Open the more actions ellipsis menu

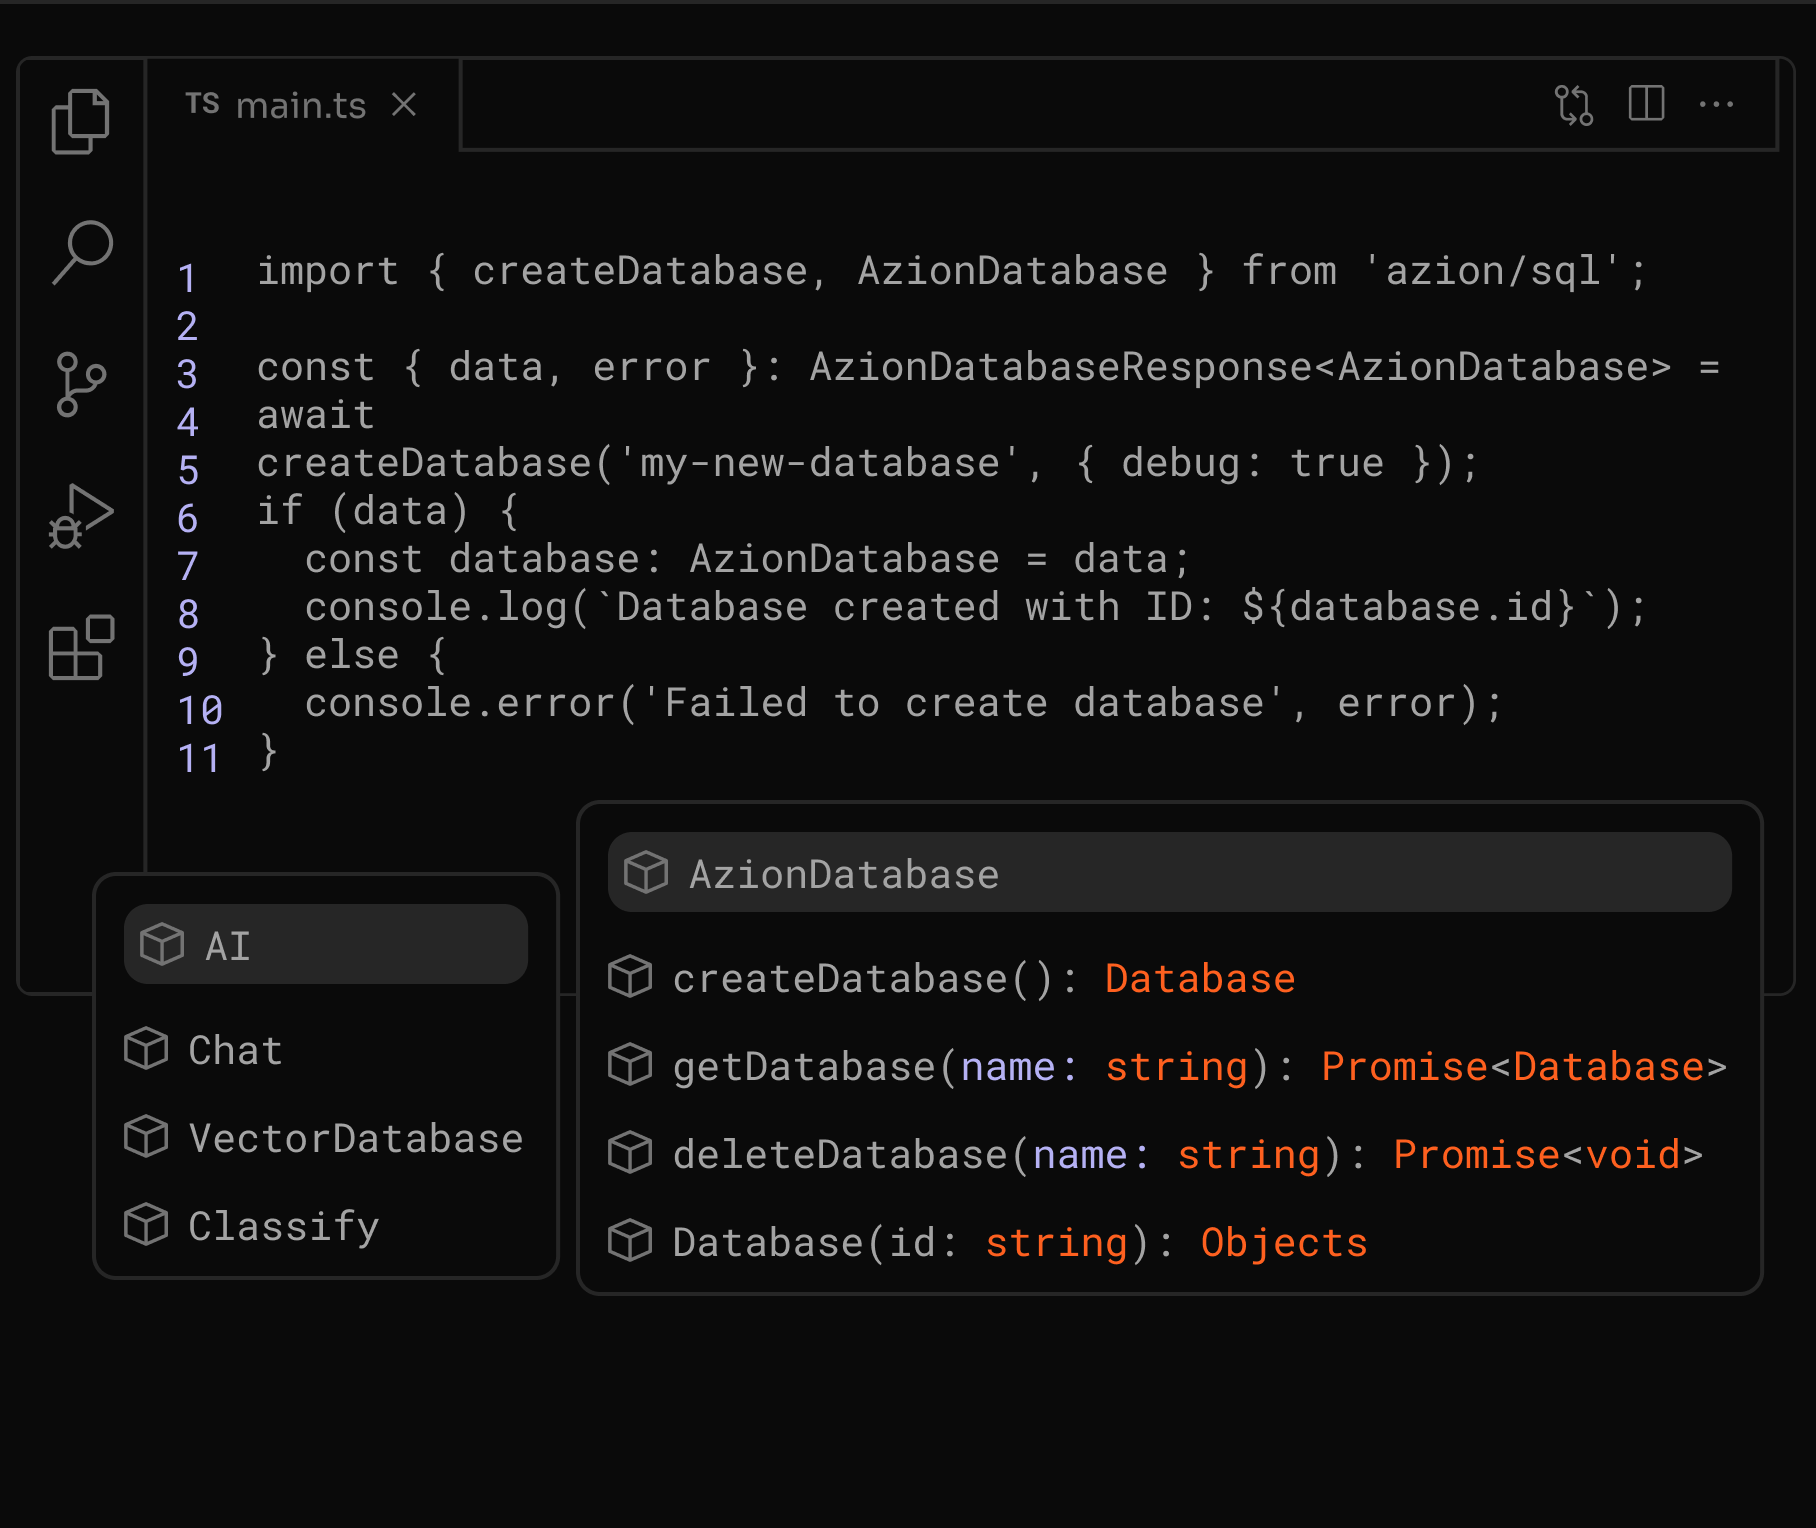[x=1717, y=104]
